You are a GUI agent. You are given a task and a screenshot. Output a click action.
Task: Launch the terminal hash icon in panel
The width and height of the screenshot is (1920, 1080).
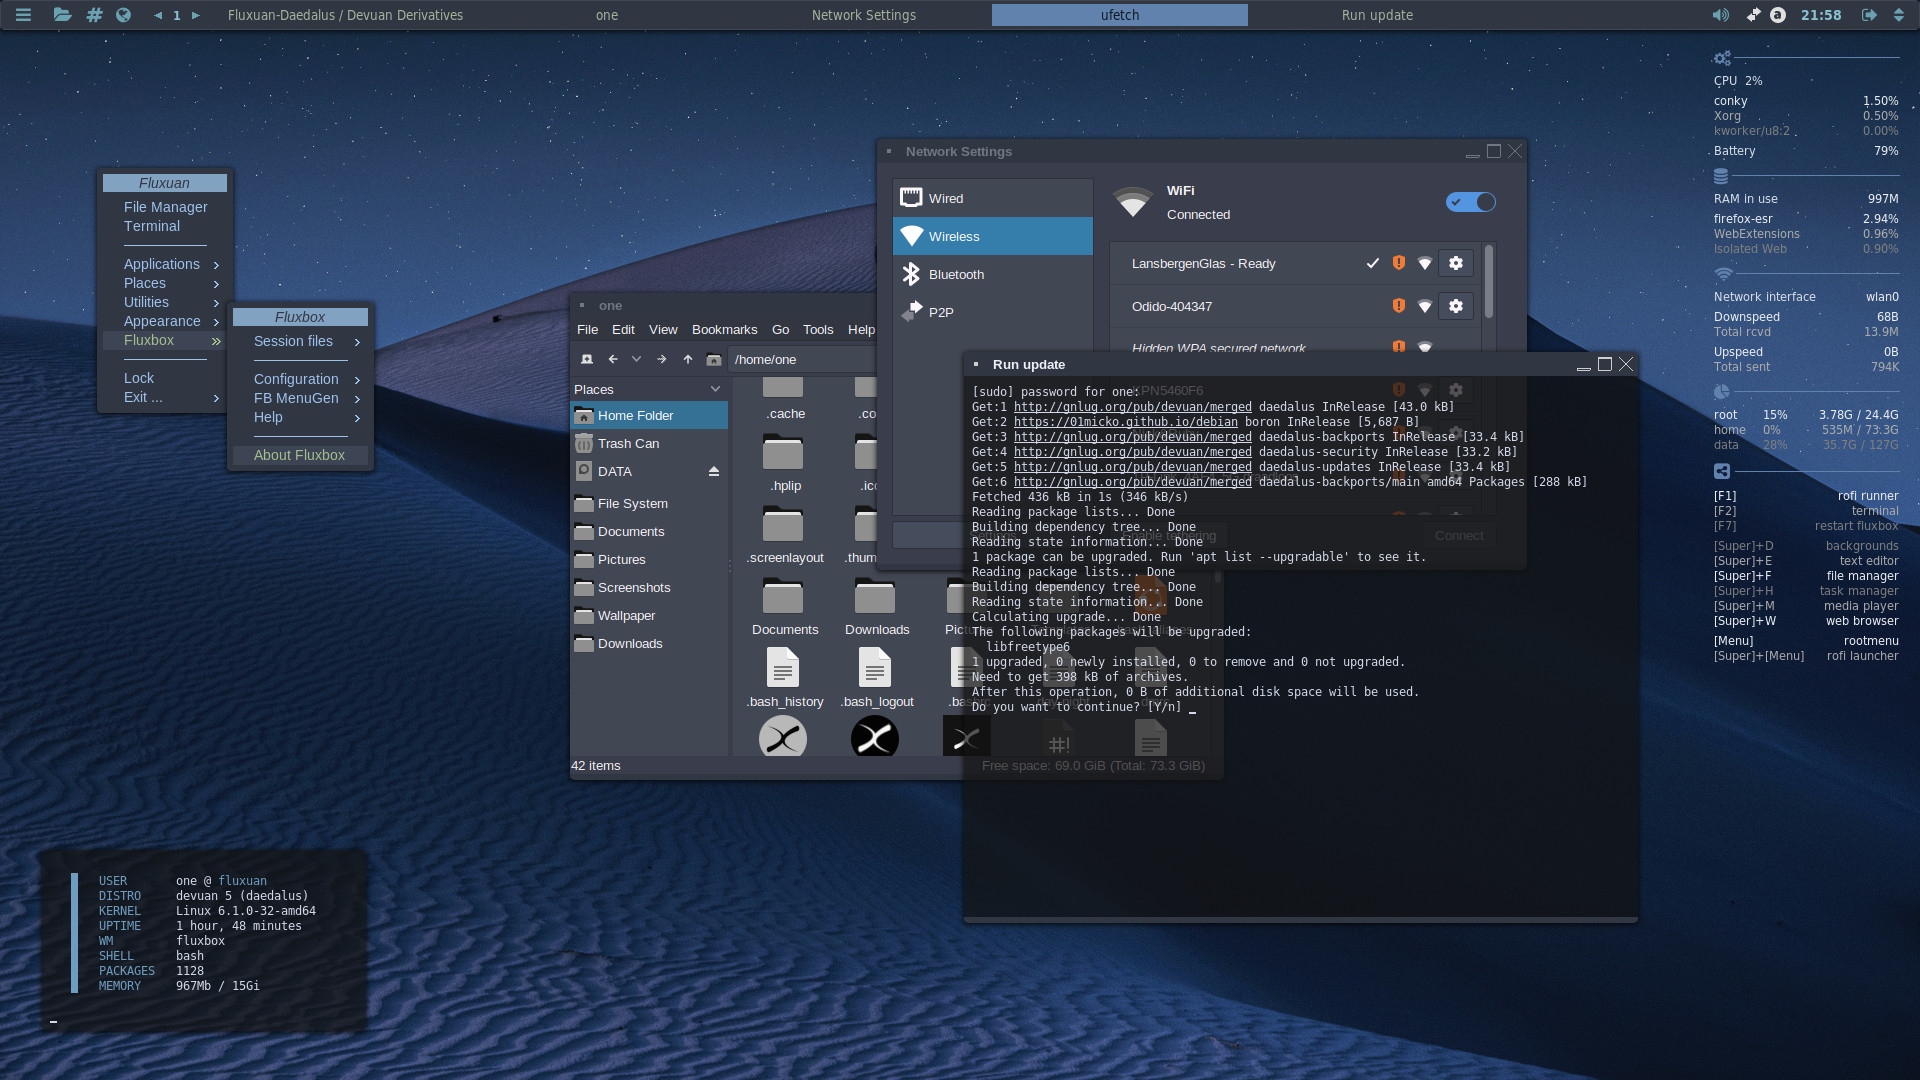click(x=94, y=15)
